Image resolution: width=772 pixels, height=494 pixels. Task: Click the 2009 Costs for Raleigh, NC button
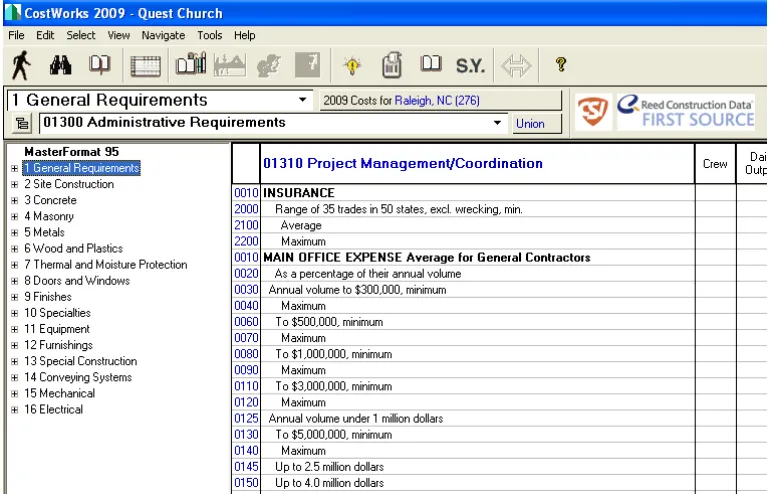440,100
